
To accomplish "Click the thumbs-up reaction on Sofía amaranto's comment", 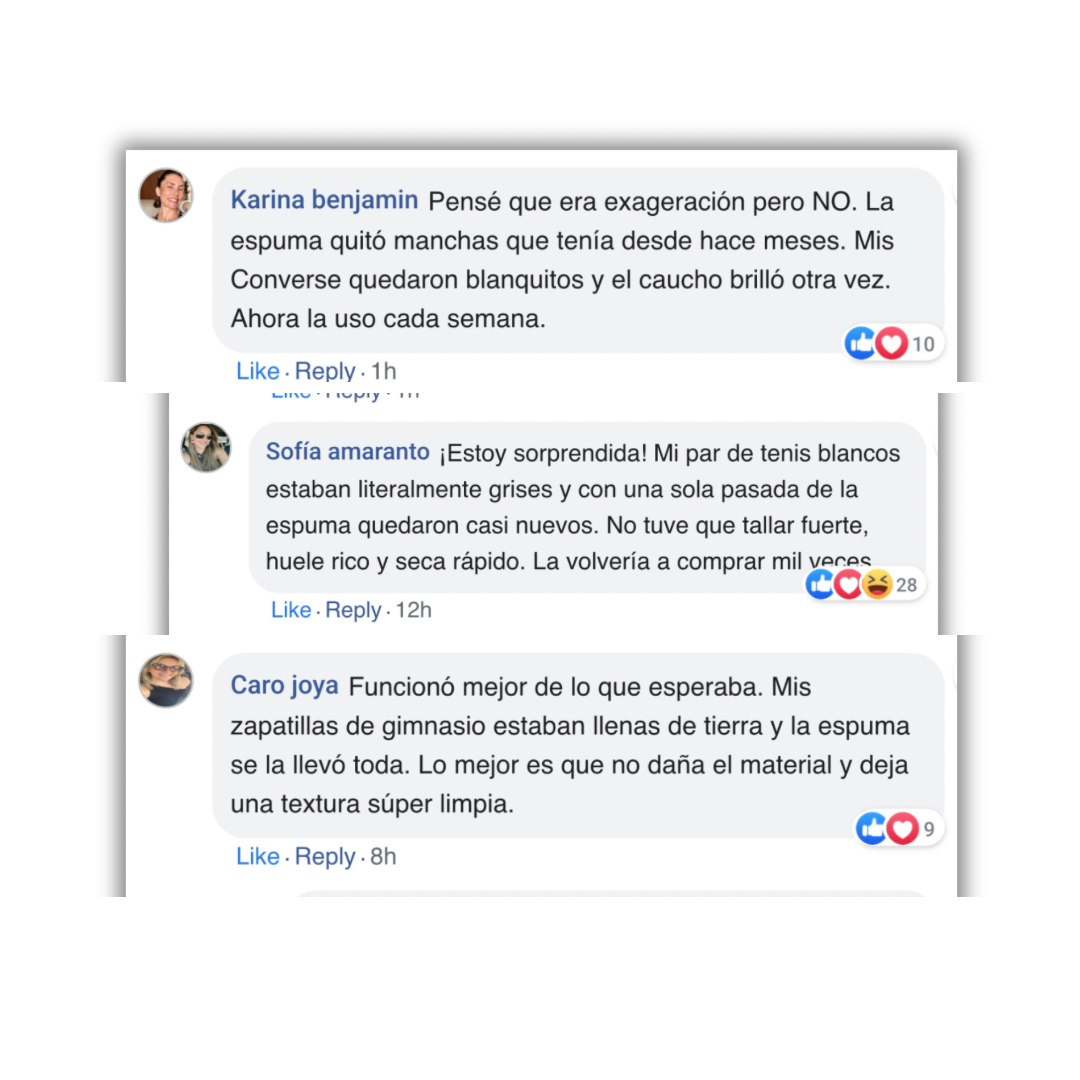I will pos(820,585).
